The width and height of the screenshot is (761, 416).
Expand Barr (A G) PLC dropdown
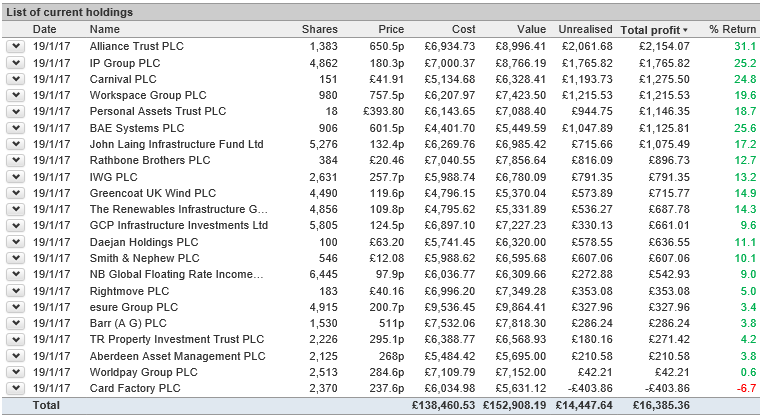pos(16,323)
